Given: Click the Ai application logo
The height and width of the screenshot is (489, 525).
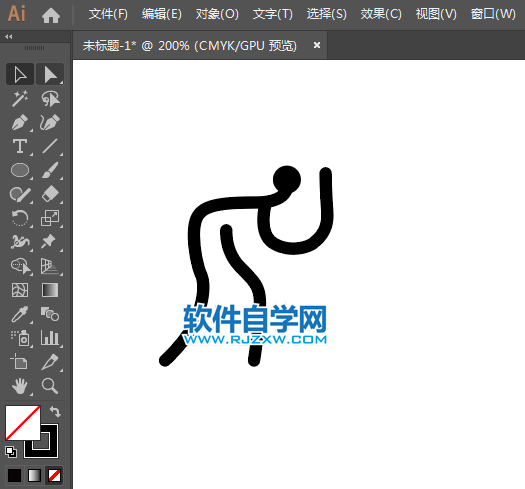Looking at the screenshot, I should coord(16,14).
